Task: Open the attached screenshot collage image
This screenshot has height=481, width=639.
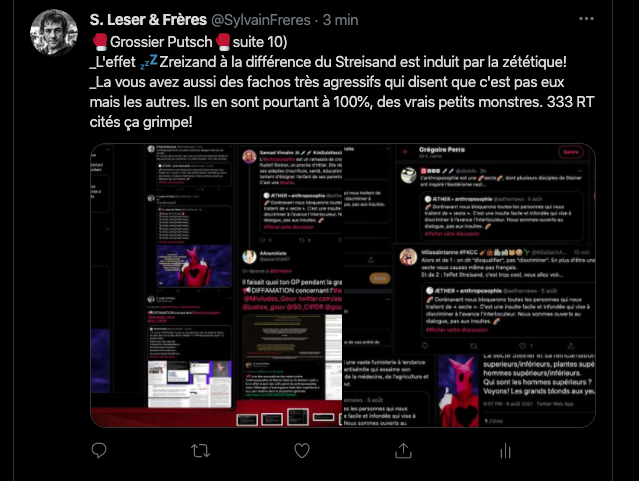Action: [x=343, y=285]
